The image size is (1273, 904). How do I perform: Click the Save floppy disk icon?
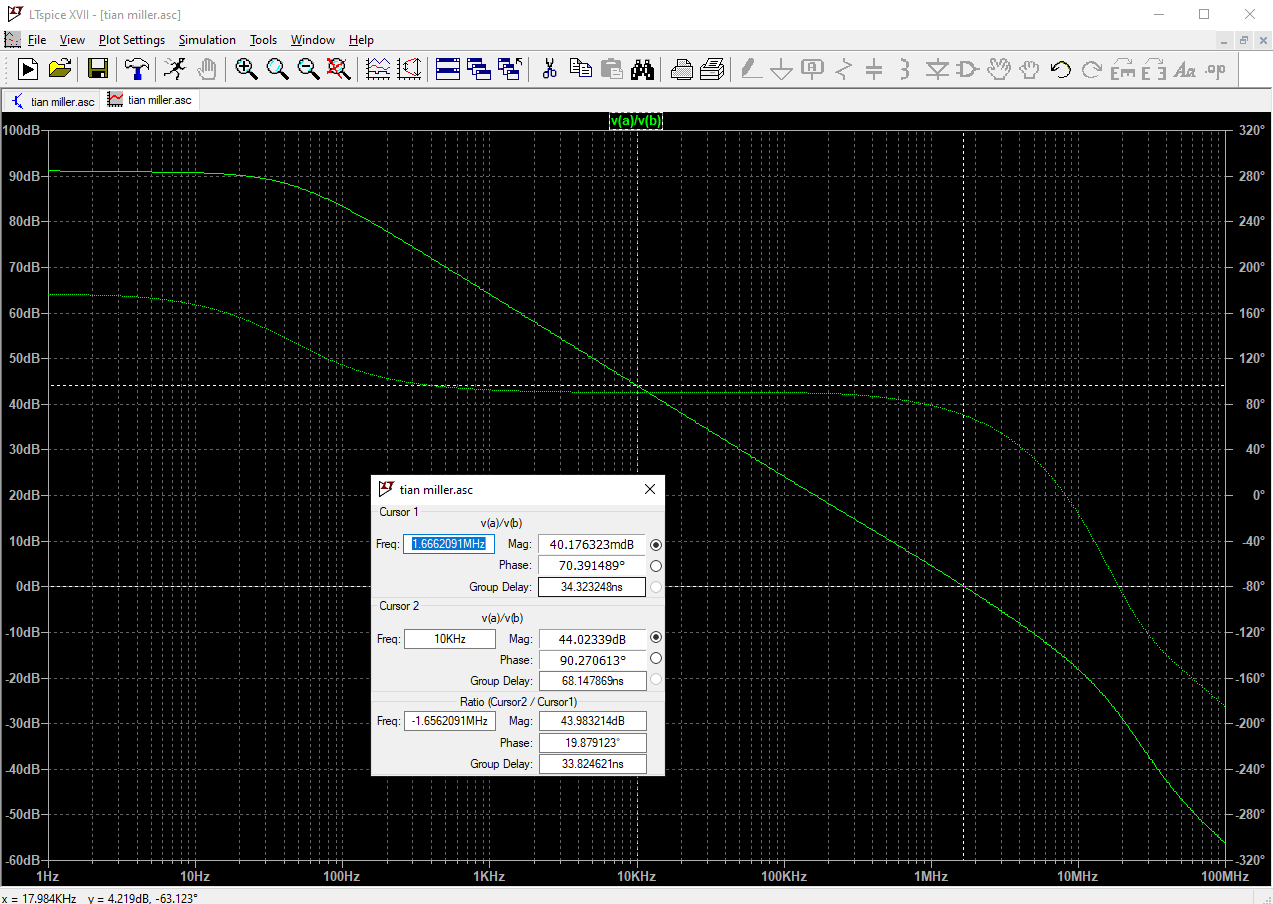(98, 69)
